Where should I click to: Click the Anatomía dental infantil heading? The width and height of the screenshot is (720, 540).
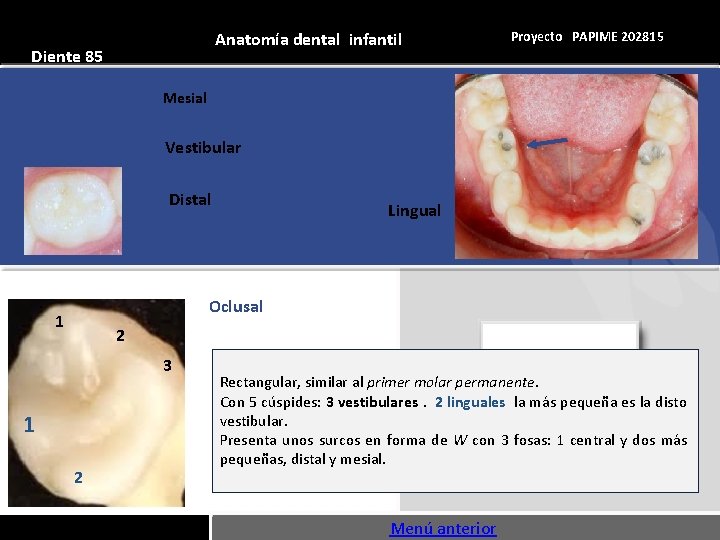[x=308, y=39]
